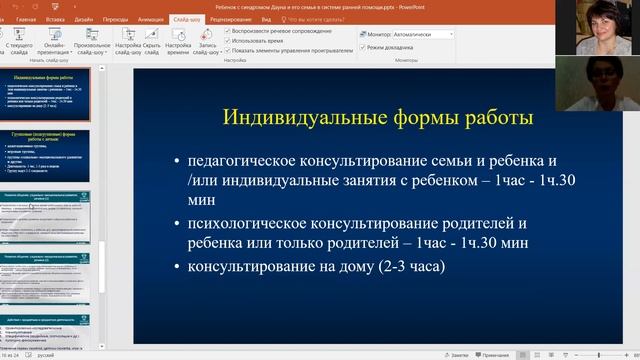This screenshot has height=360, width=640.
Task: Click Record slide show (Запись слайд-шоу)
Action: point(207,41)
